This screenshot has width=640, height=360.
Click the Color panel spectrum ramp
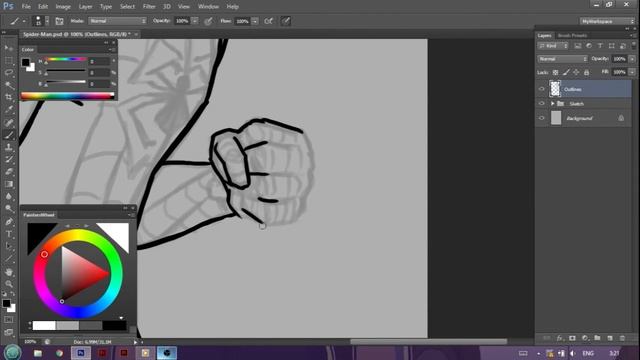(67, 96)
